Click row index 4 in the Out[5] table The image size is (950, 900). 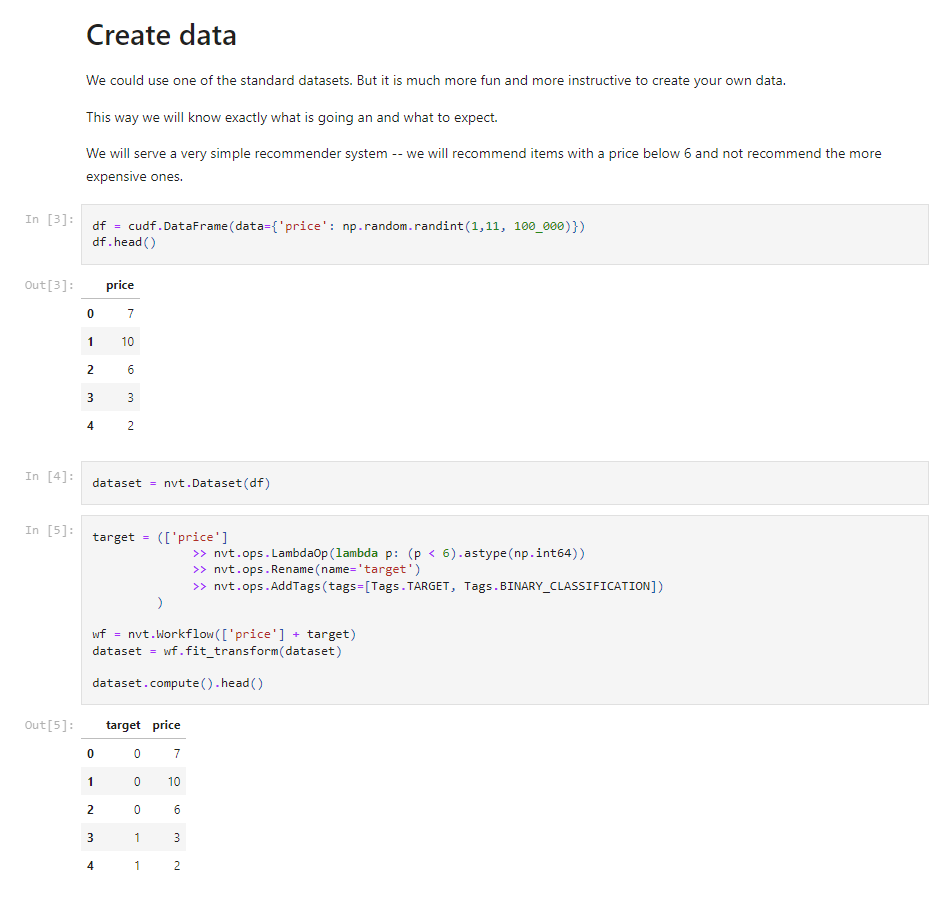pyautogui.click(x=90, y=865)
